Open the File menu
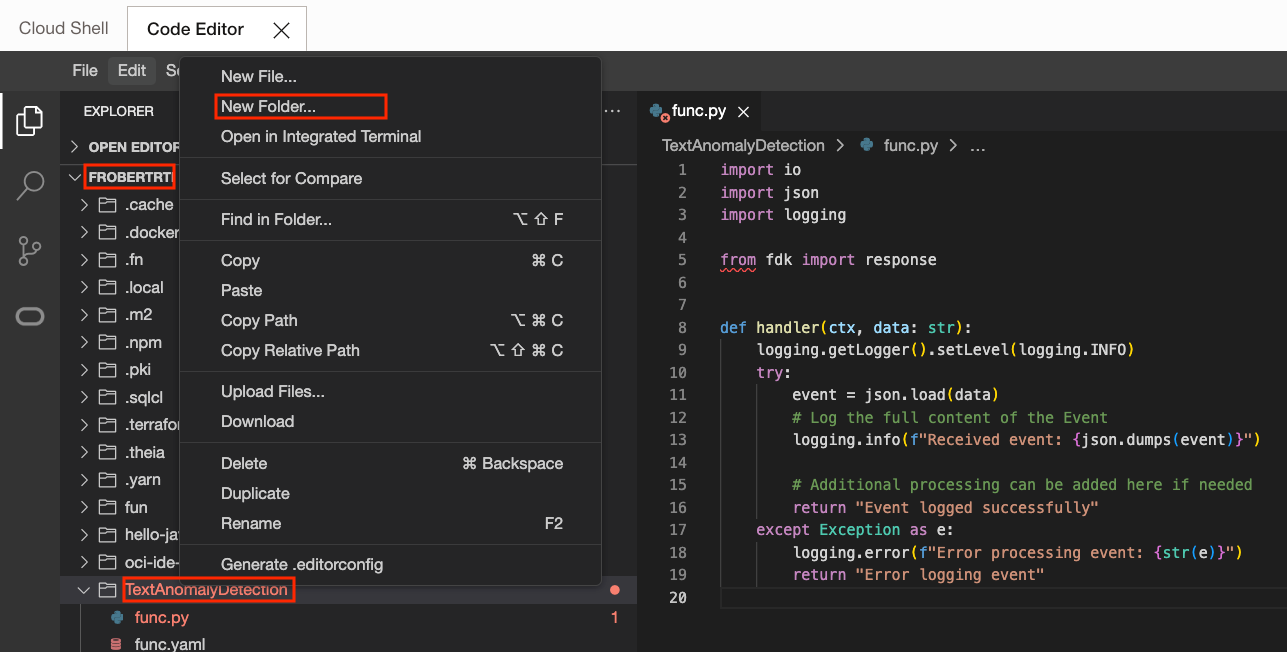Viewport: 1287px width, 652px height. click(x=85, y=70)
